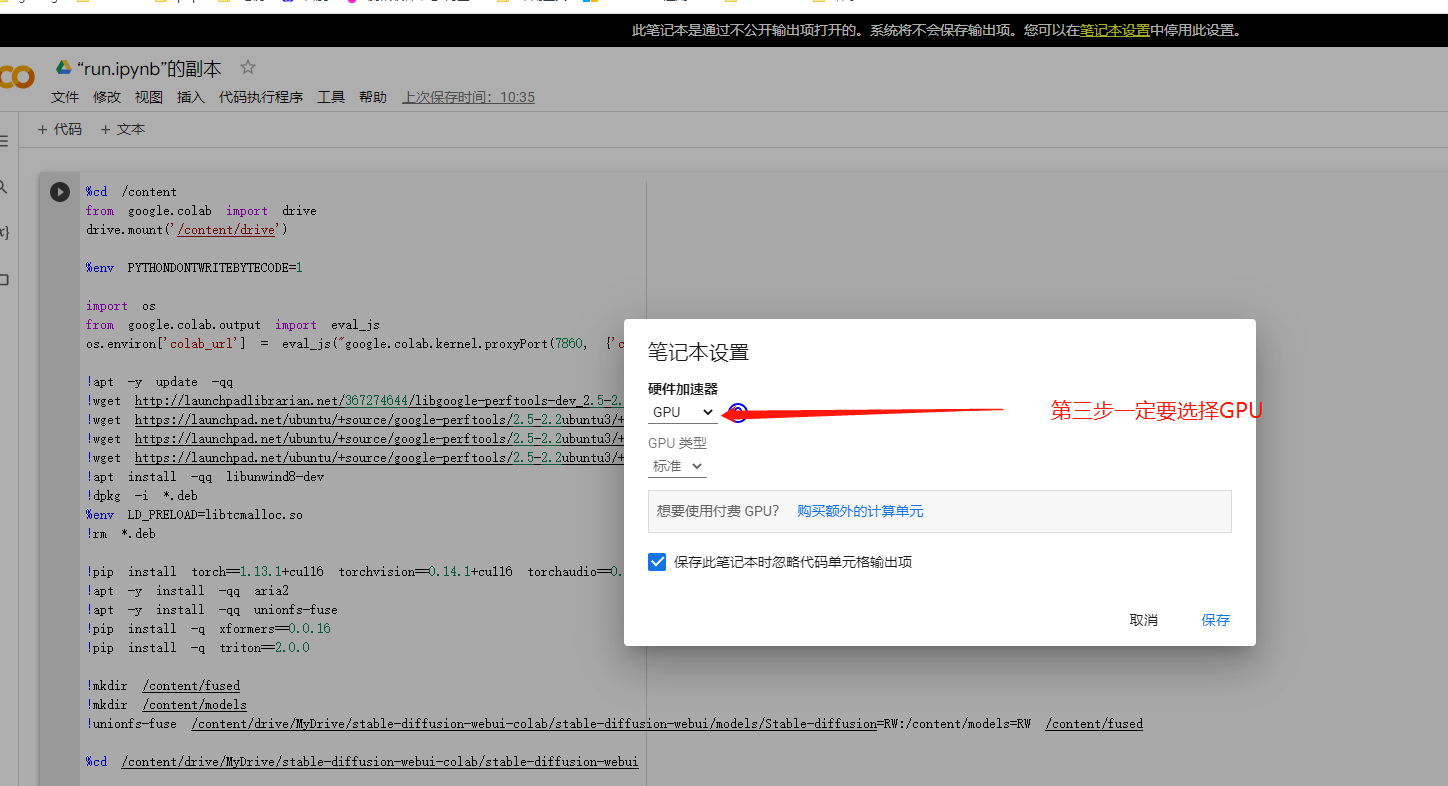Click the !pip install -q xformers==0.0.16 line

pyautogui.click(x=208, y=629)
